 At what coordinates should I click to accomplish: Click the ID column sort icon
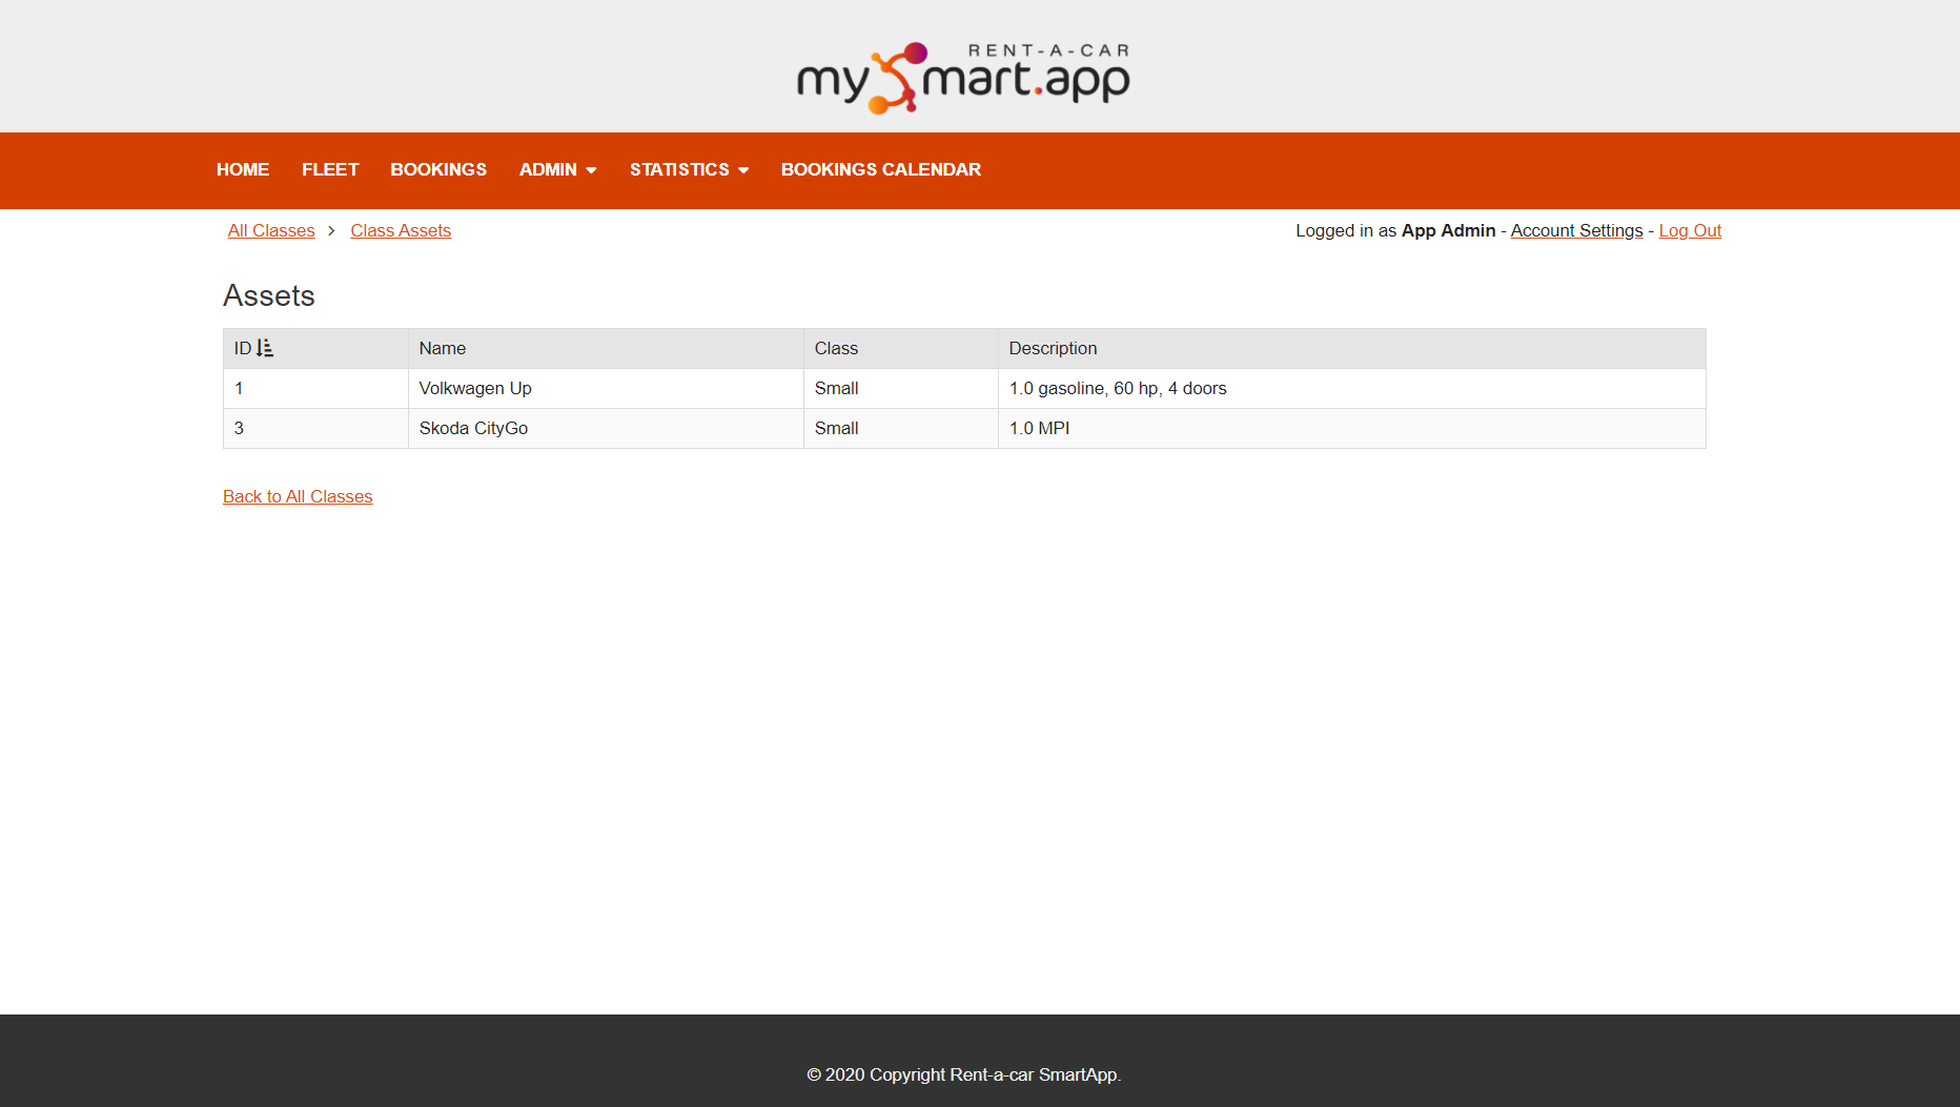click(264, 348)
